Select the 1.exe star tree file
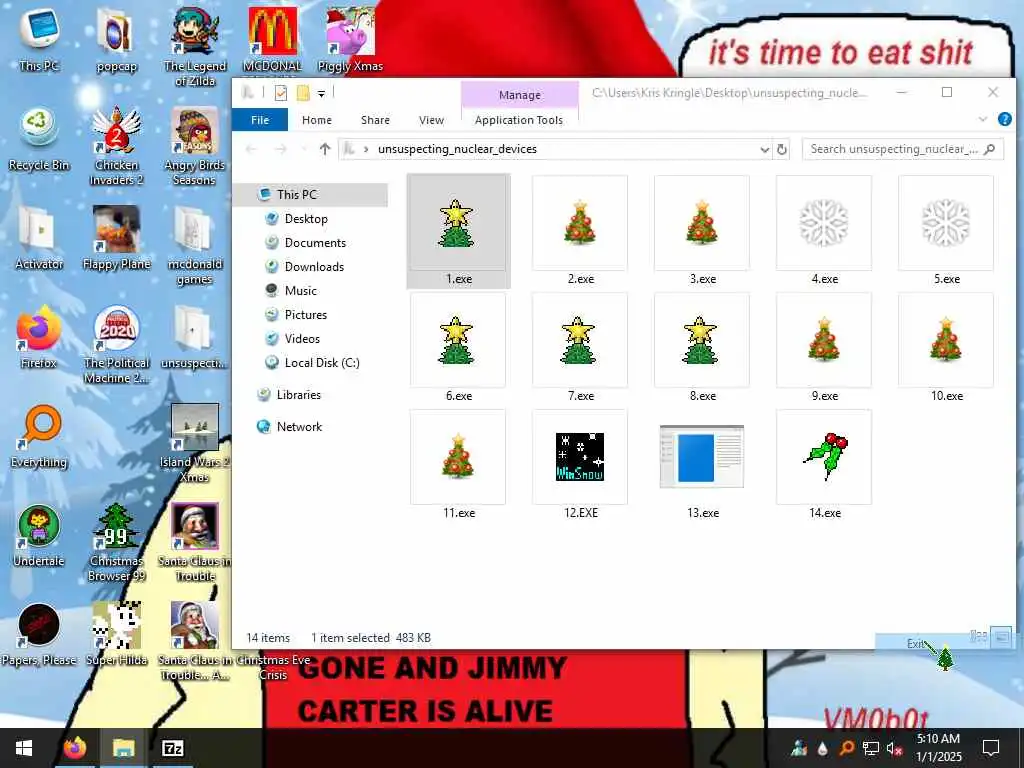The height and width of the screenshot is (768, 1024). (458, 231)
